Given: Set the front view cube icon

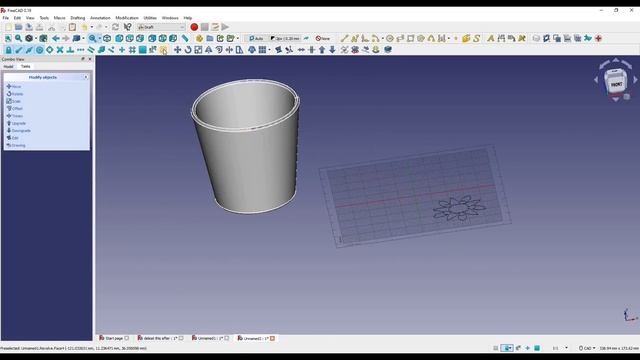Looking at the screenshot, I should click(119, 38).
